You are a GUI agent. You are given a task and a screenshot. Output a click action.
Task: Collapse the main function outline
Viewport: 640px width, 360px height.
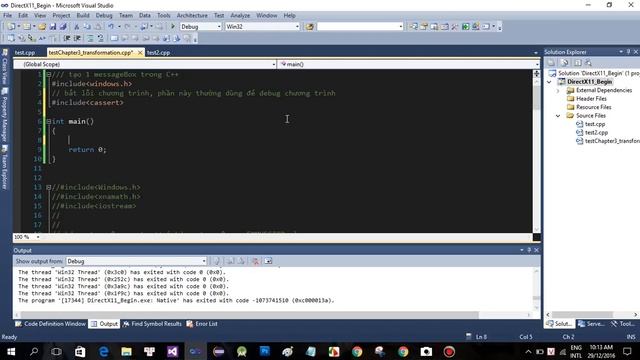click(x=49, y=121)
